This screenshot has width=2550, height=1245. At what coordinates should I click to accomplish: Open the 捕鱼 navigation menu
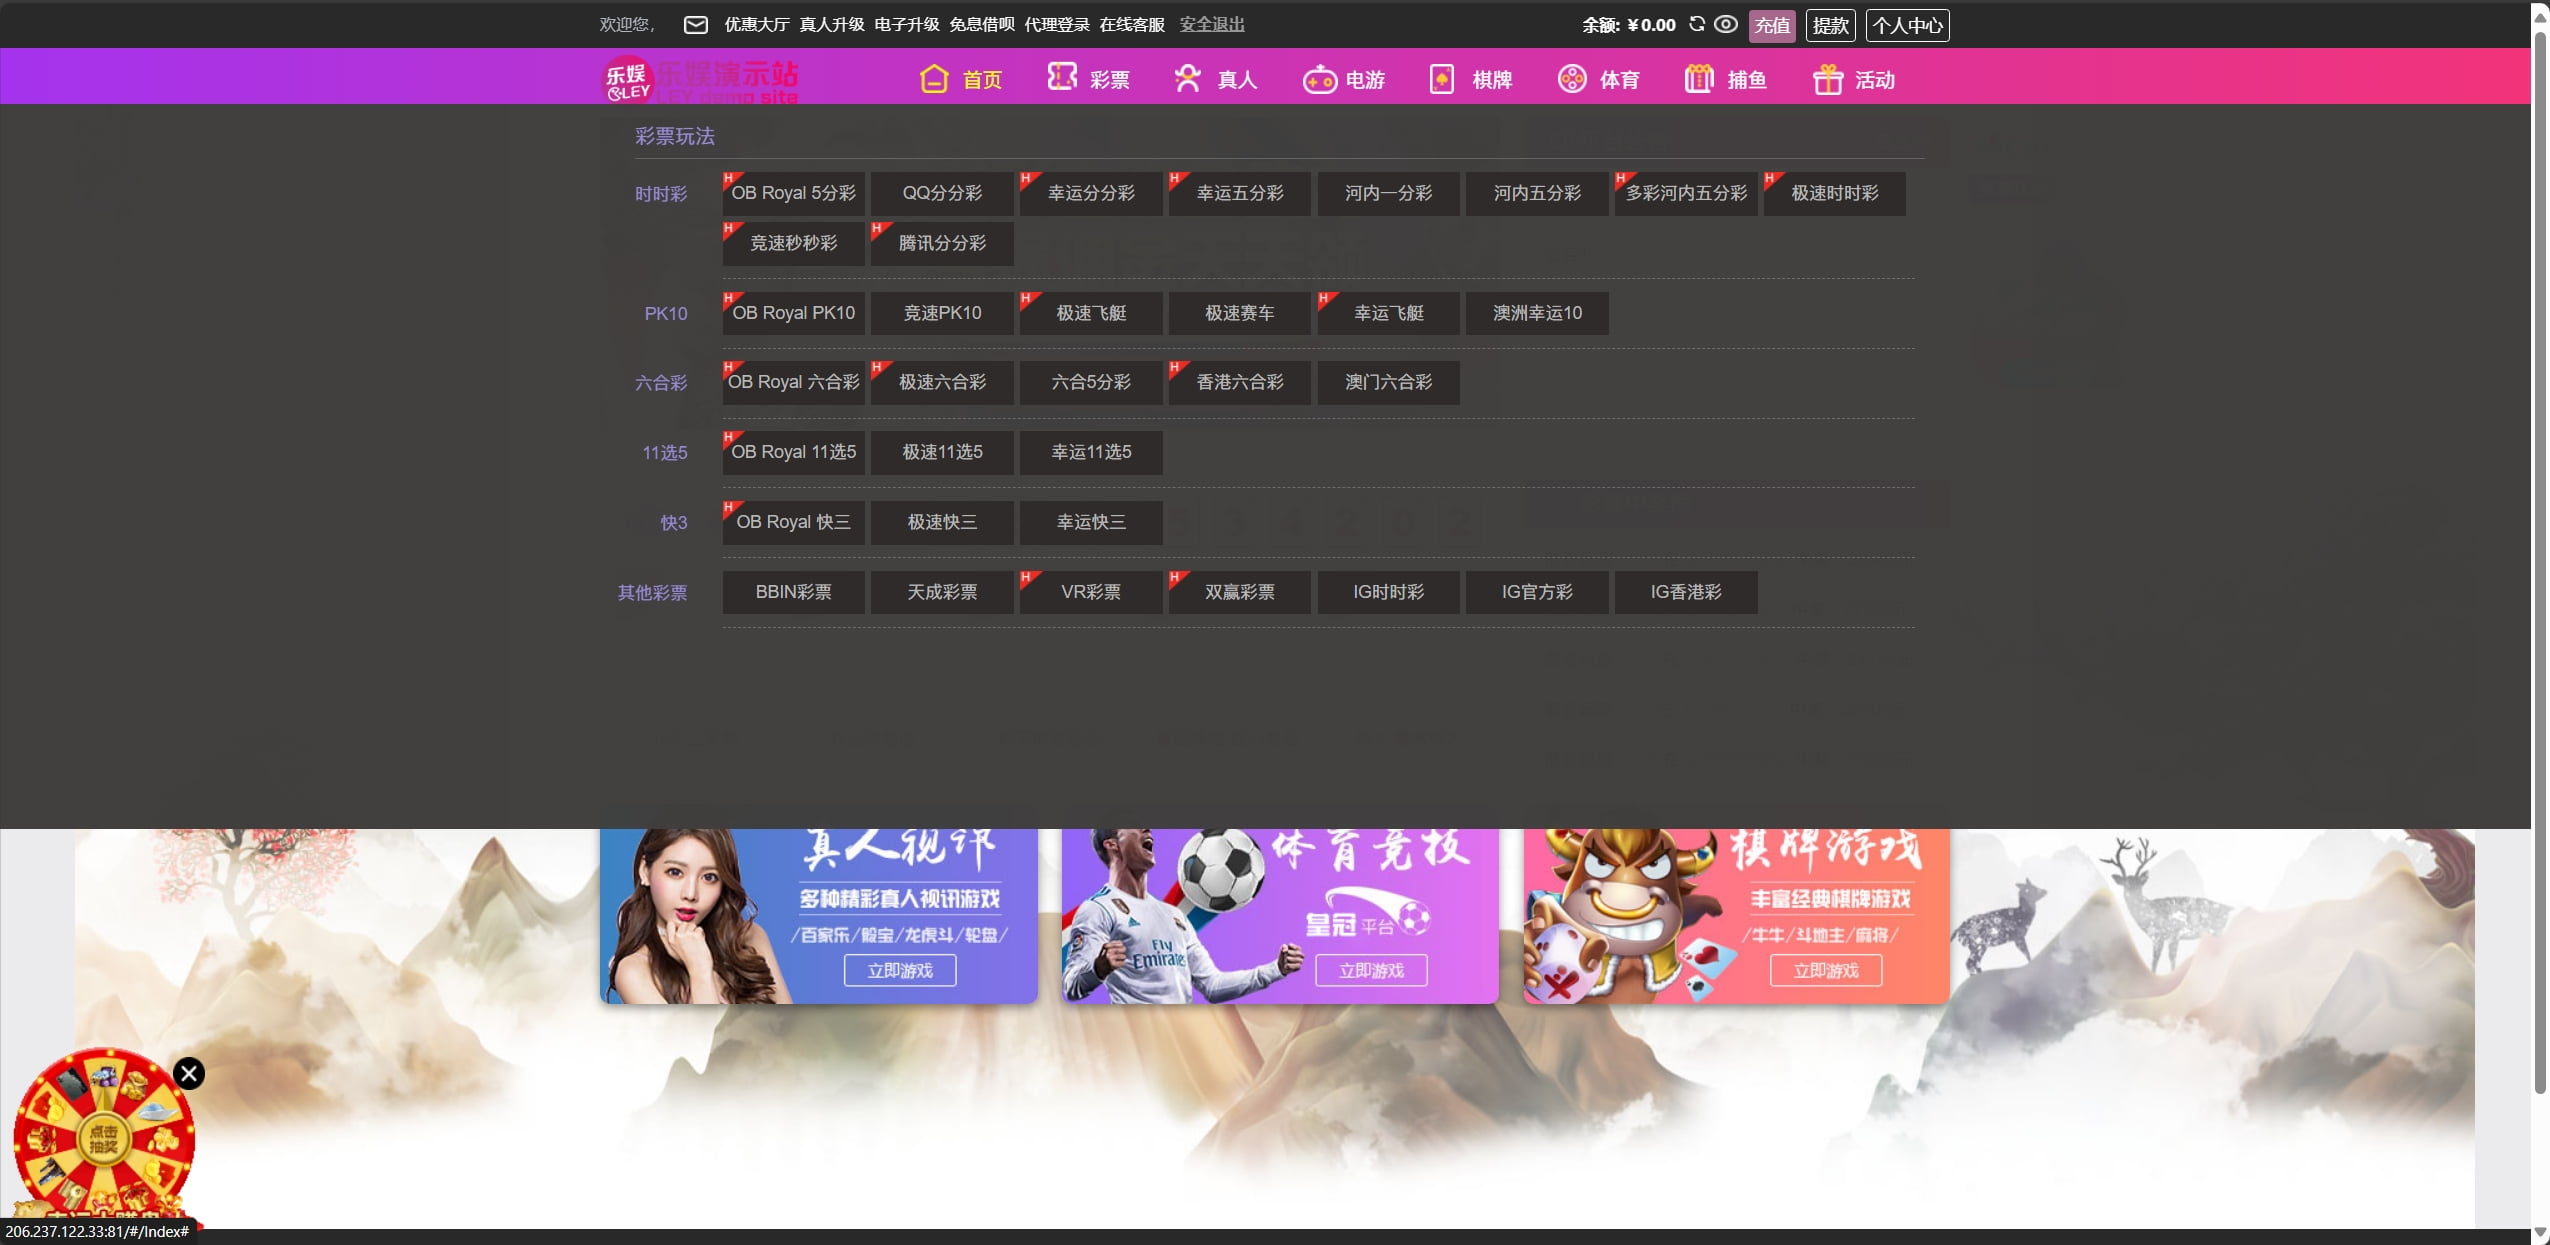pyautogui.click(x=1745, y=80)
